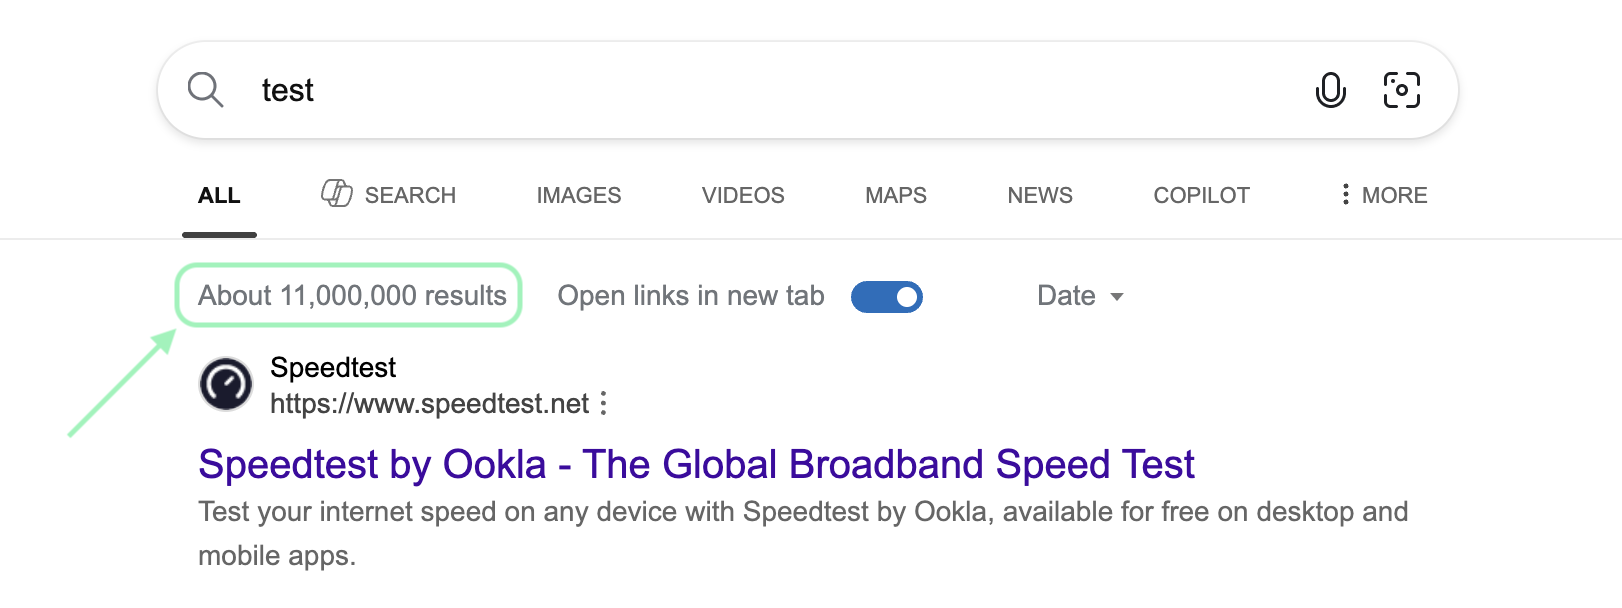The image size is (1622, 608).
Task: Click the microphone voice search icon
Action: [x=1330, y=90]
